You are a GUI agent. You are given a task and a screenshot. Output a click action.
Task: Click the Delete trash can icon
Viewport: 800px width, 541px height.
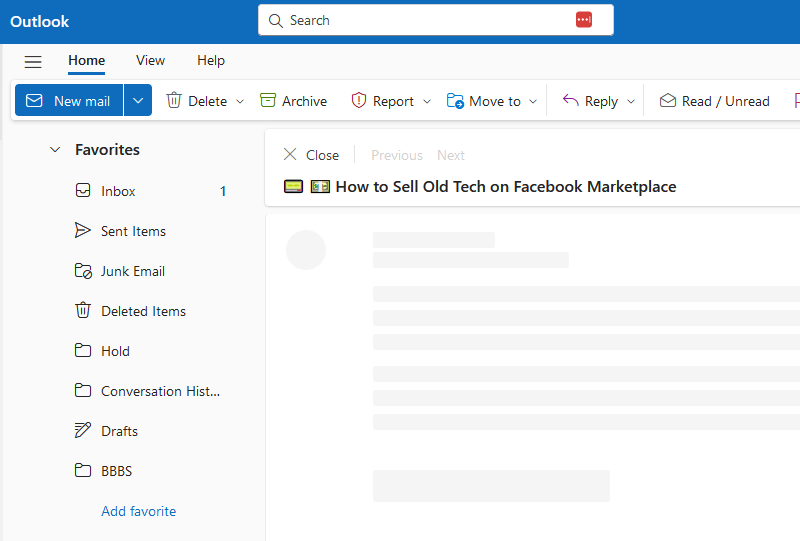(174, 100)
